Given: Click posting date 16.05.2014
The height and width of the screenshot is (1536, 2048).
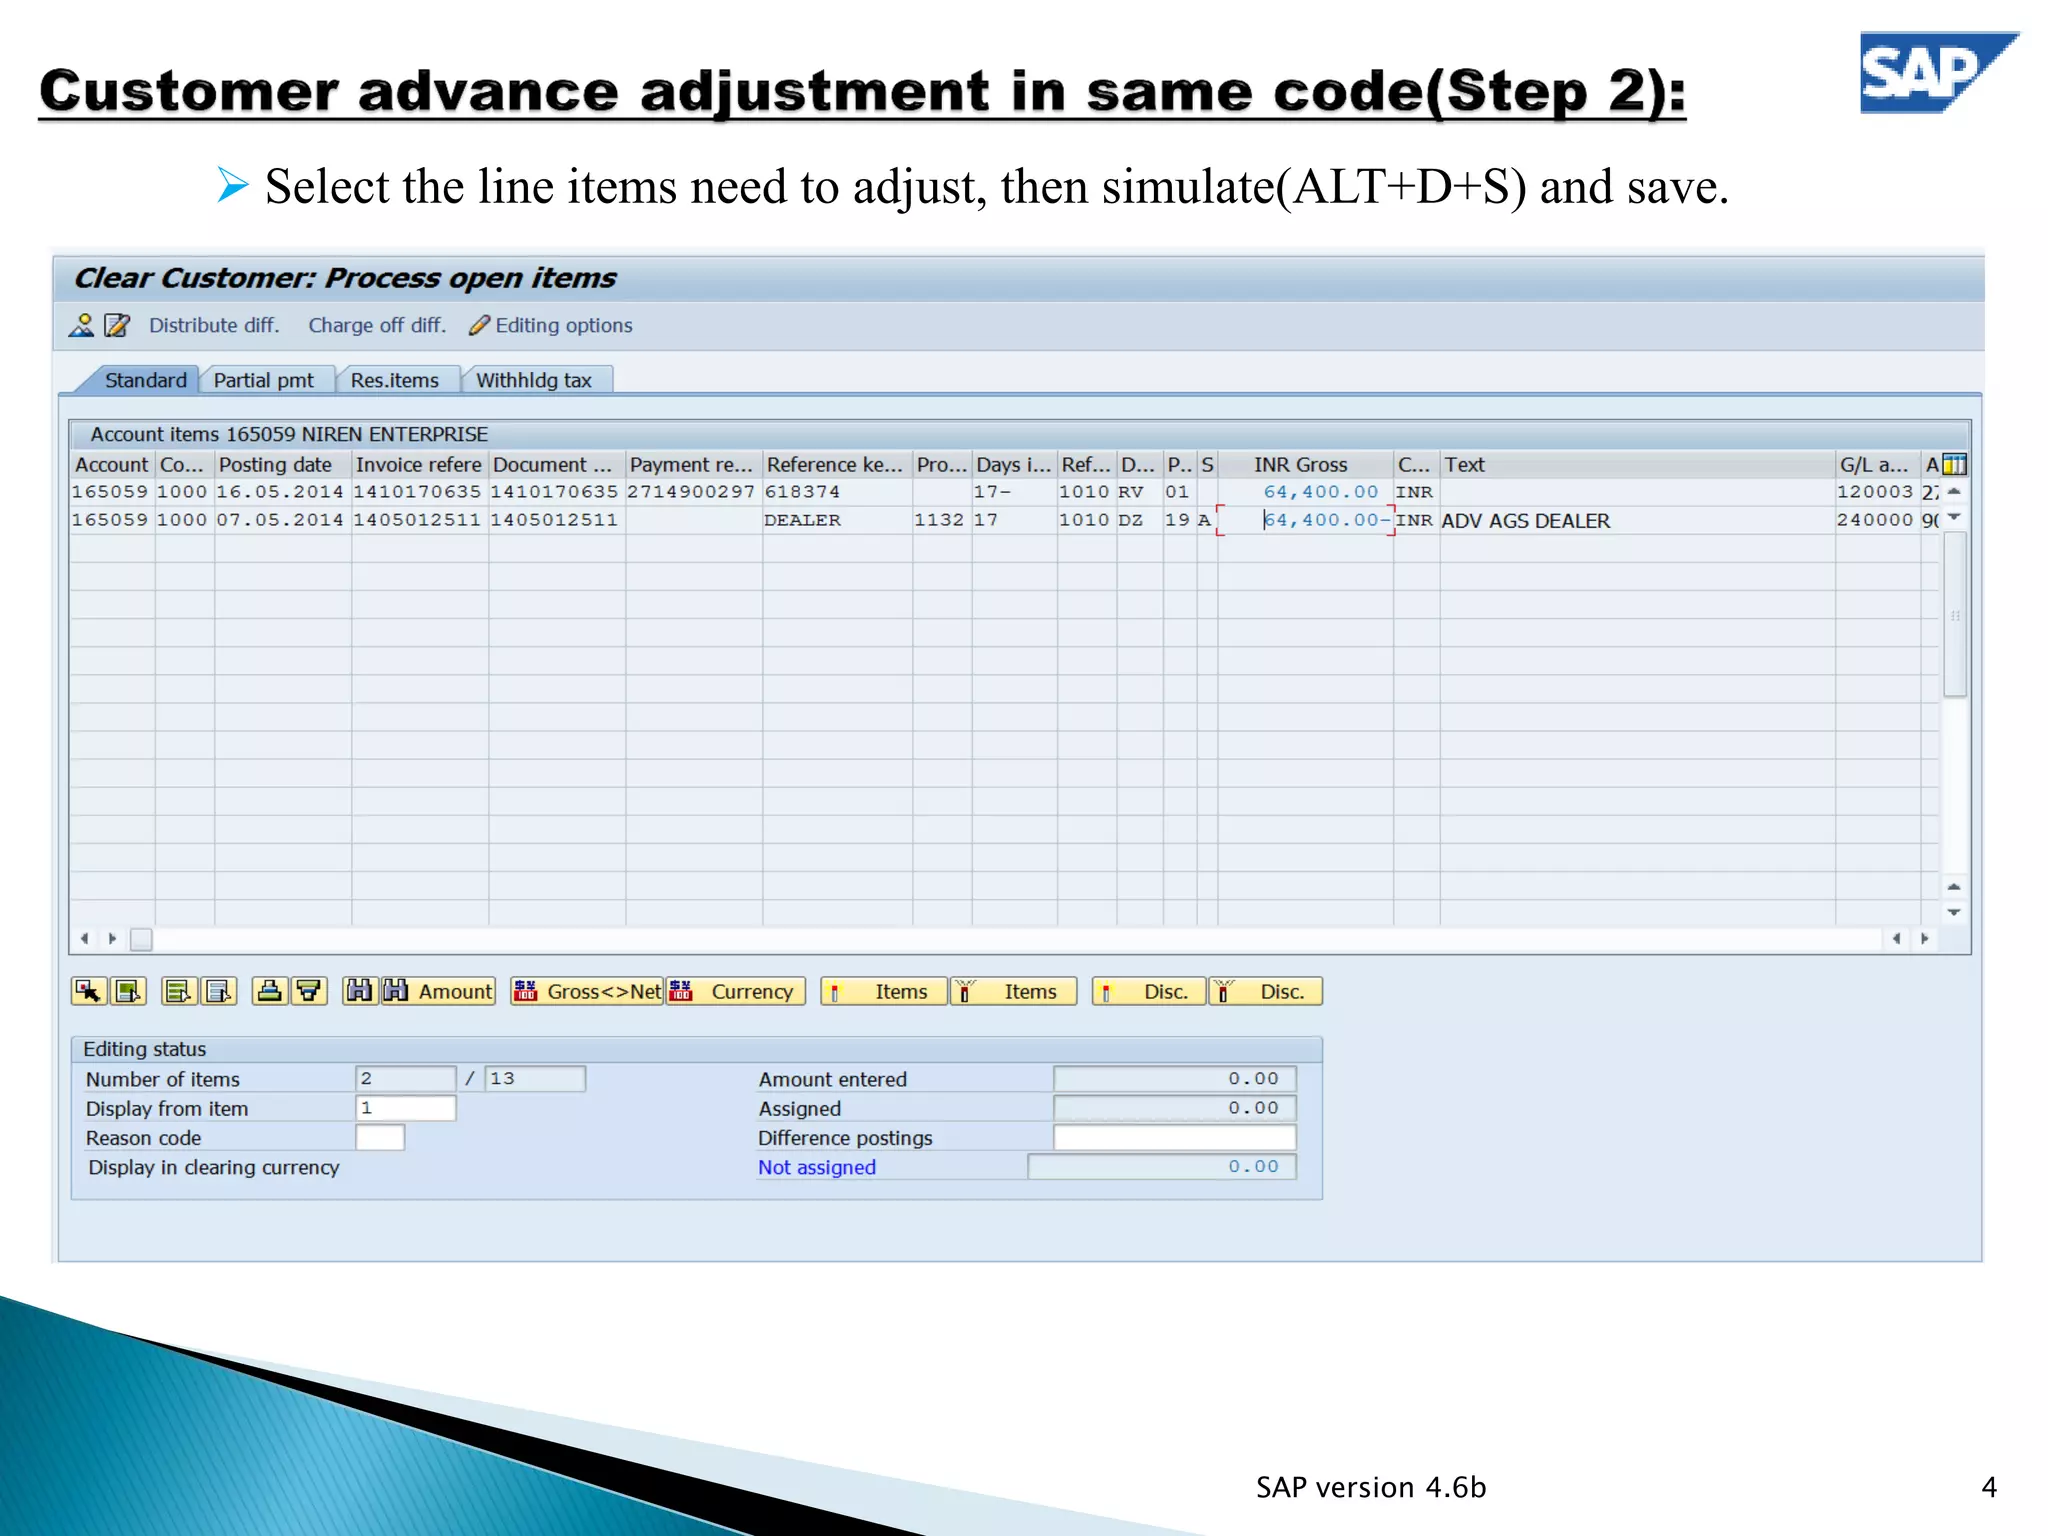Looking at the screenshot, I should pyautogui.click(x=281, y=492).
